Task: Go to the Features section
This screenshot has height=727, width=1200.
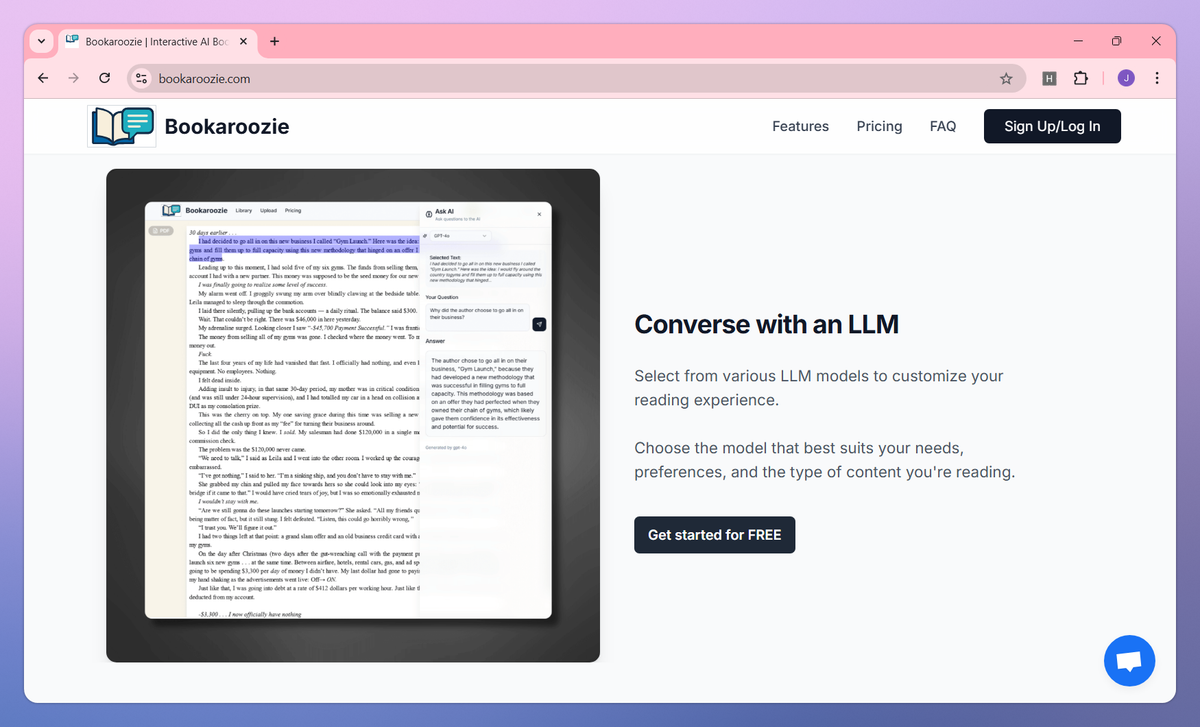Action: tap(800, 126)
